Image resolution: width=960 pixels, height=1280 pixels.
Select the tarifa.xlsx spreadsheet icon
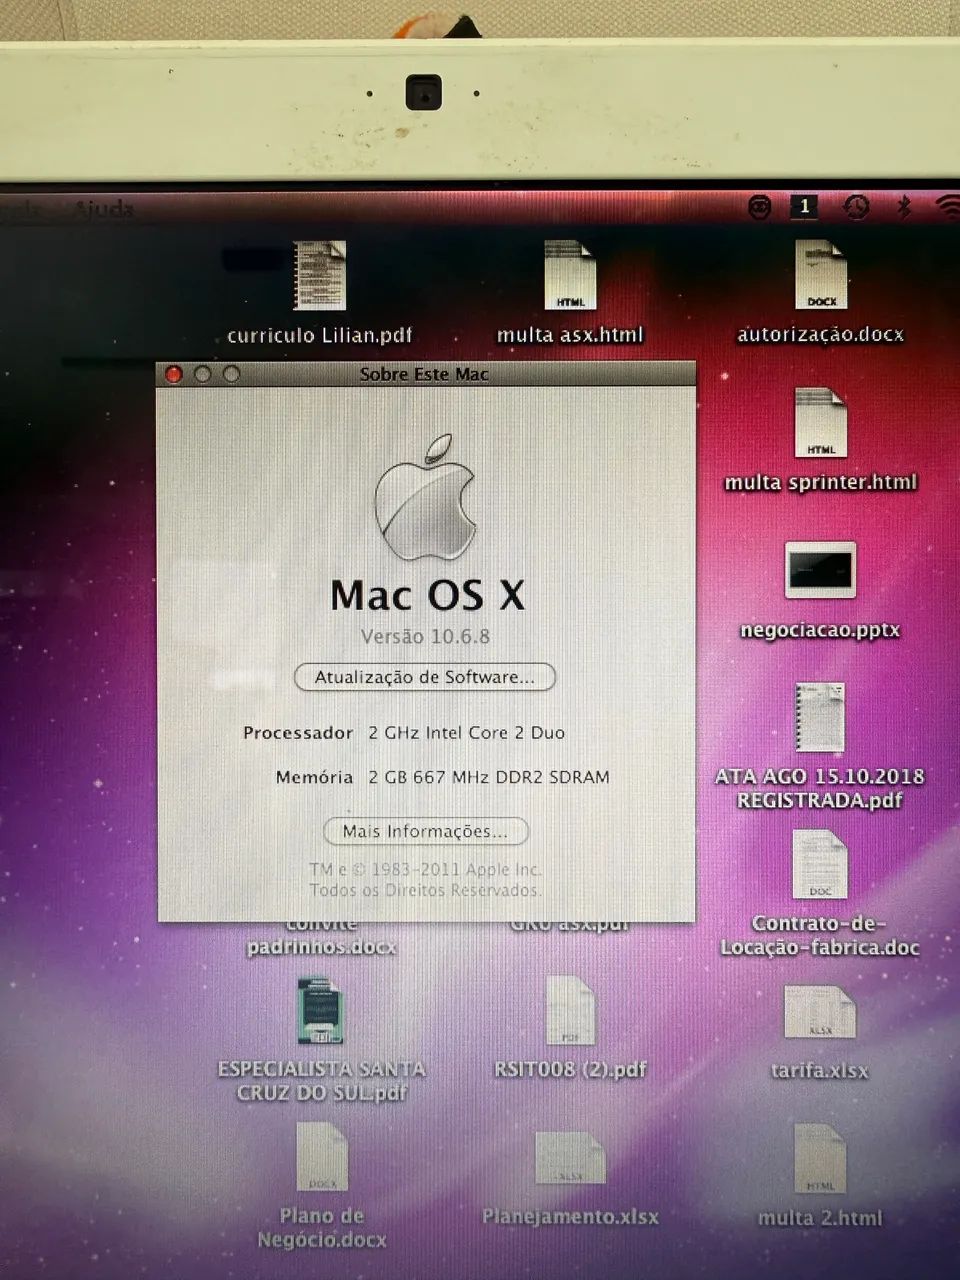[820, 1010]
